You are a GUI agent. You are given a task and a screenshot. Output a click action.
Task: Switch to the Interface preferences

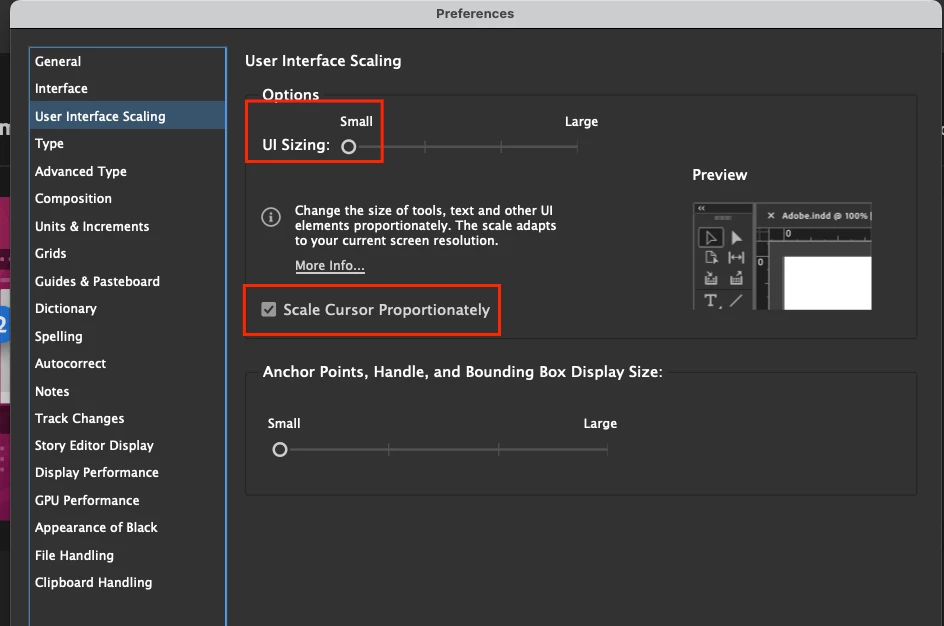point(61,88)
